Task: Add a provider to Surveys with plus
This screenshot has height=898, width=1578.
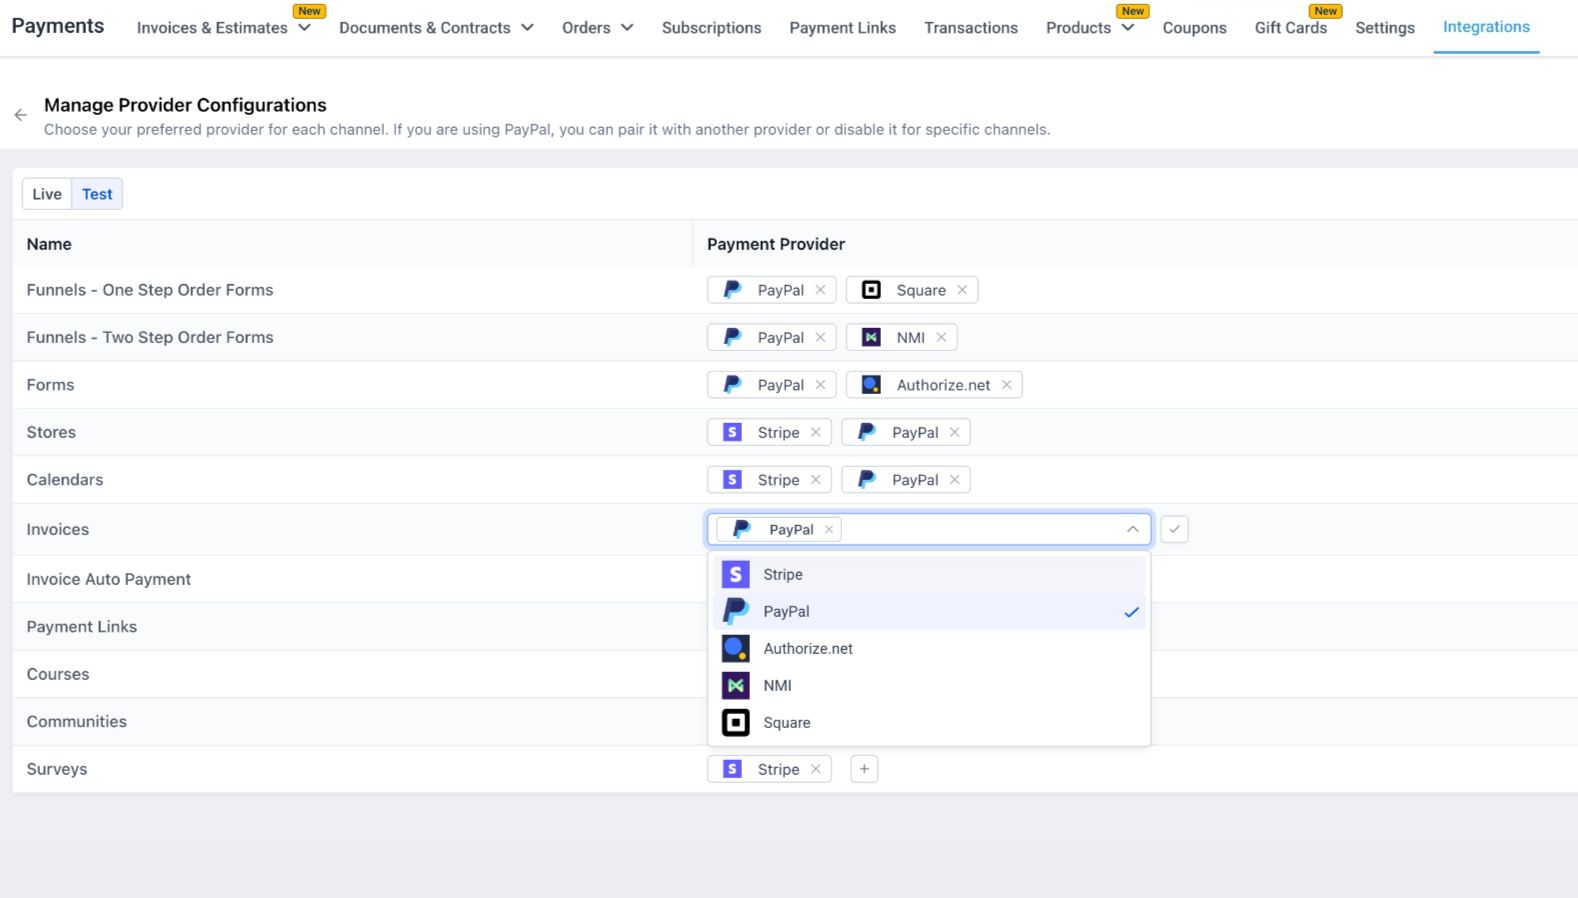Action: (864, 769)
